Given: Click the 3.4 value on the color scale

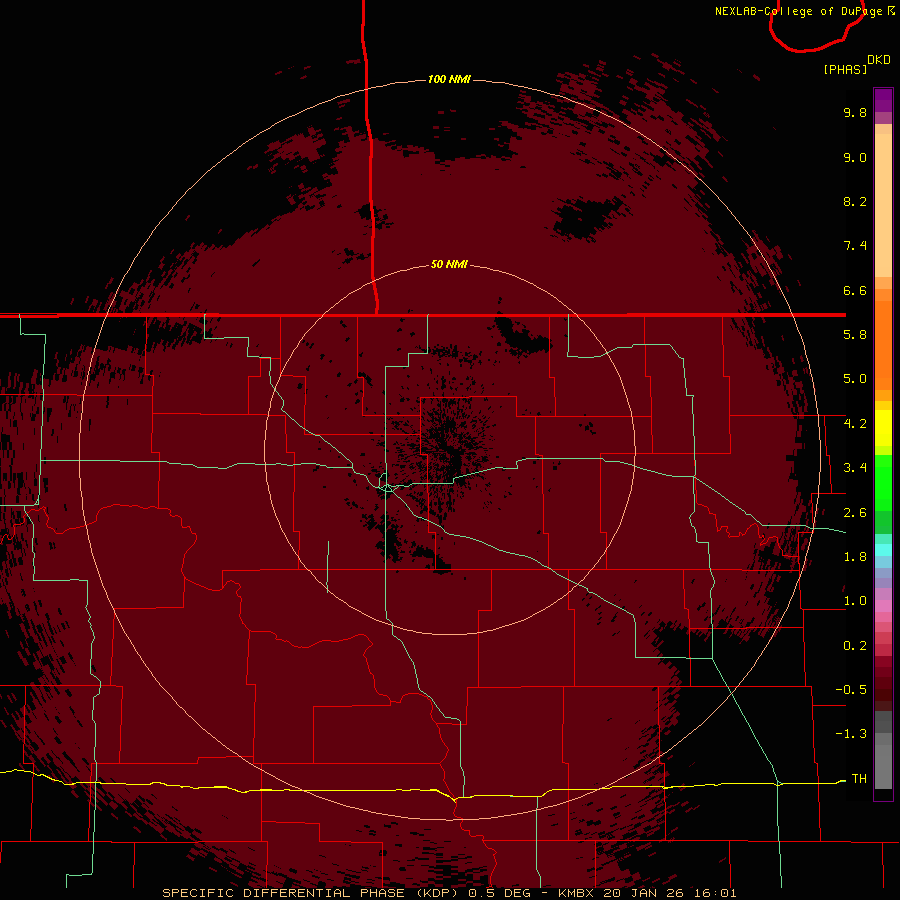Looking at the screenshot, I should tap(855, 468).
